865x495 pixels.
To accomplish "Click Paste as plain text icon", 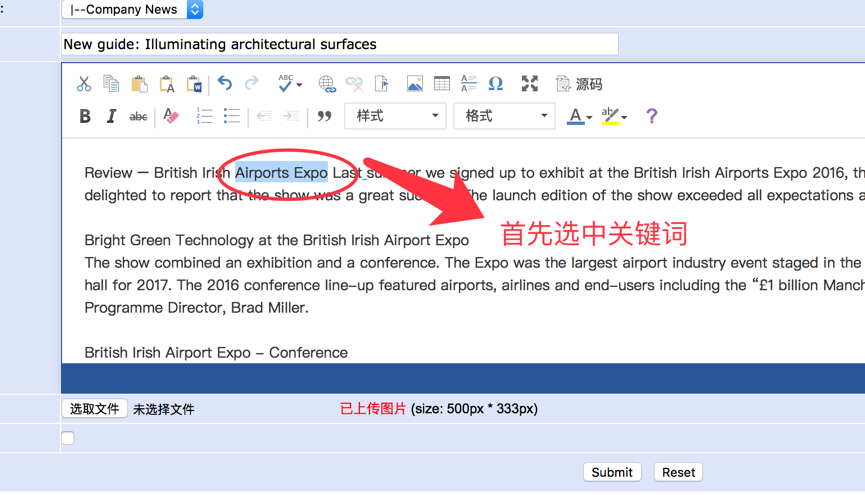I will tap(167, 84).
